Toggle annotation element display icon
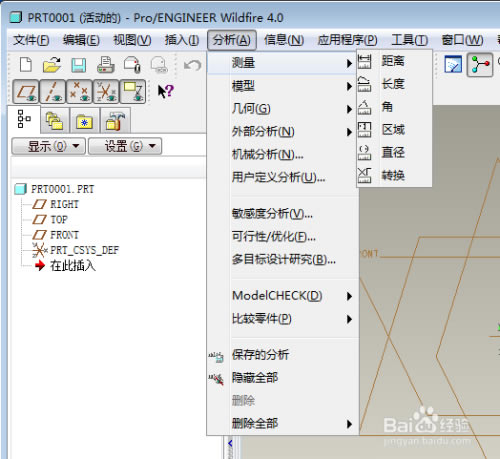The height and width of the screenshot is (459, 500). click(132, 91)
